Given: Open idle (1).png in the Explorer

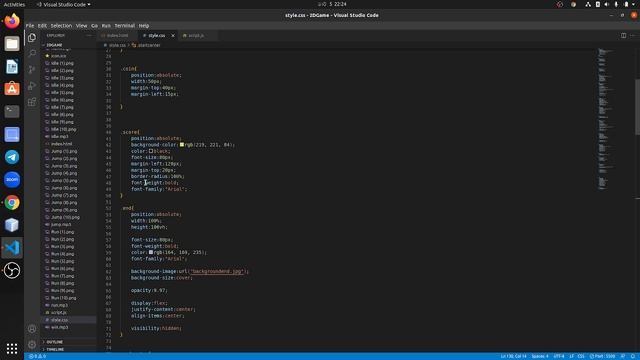Looking at the screenshot, I should coord(62,63).
